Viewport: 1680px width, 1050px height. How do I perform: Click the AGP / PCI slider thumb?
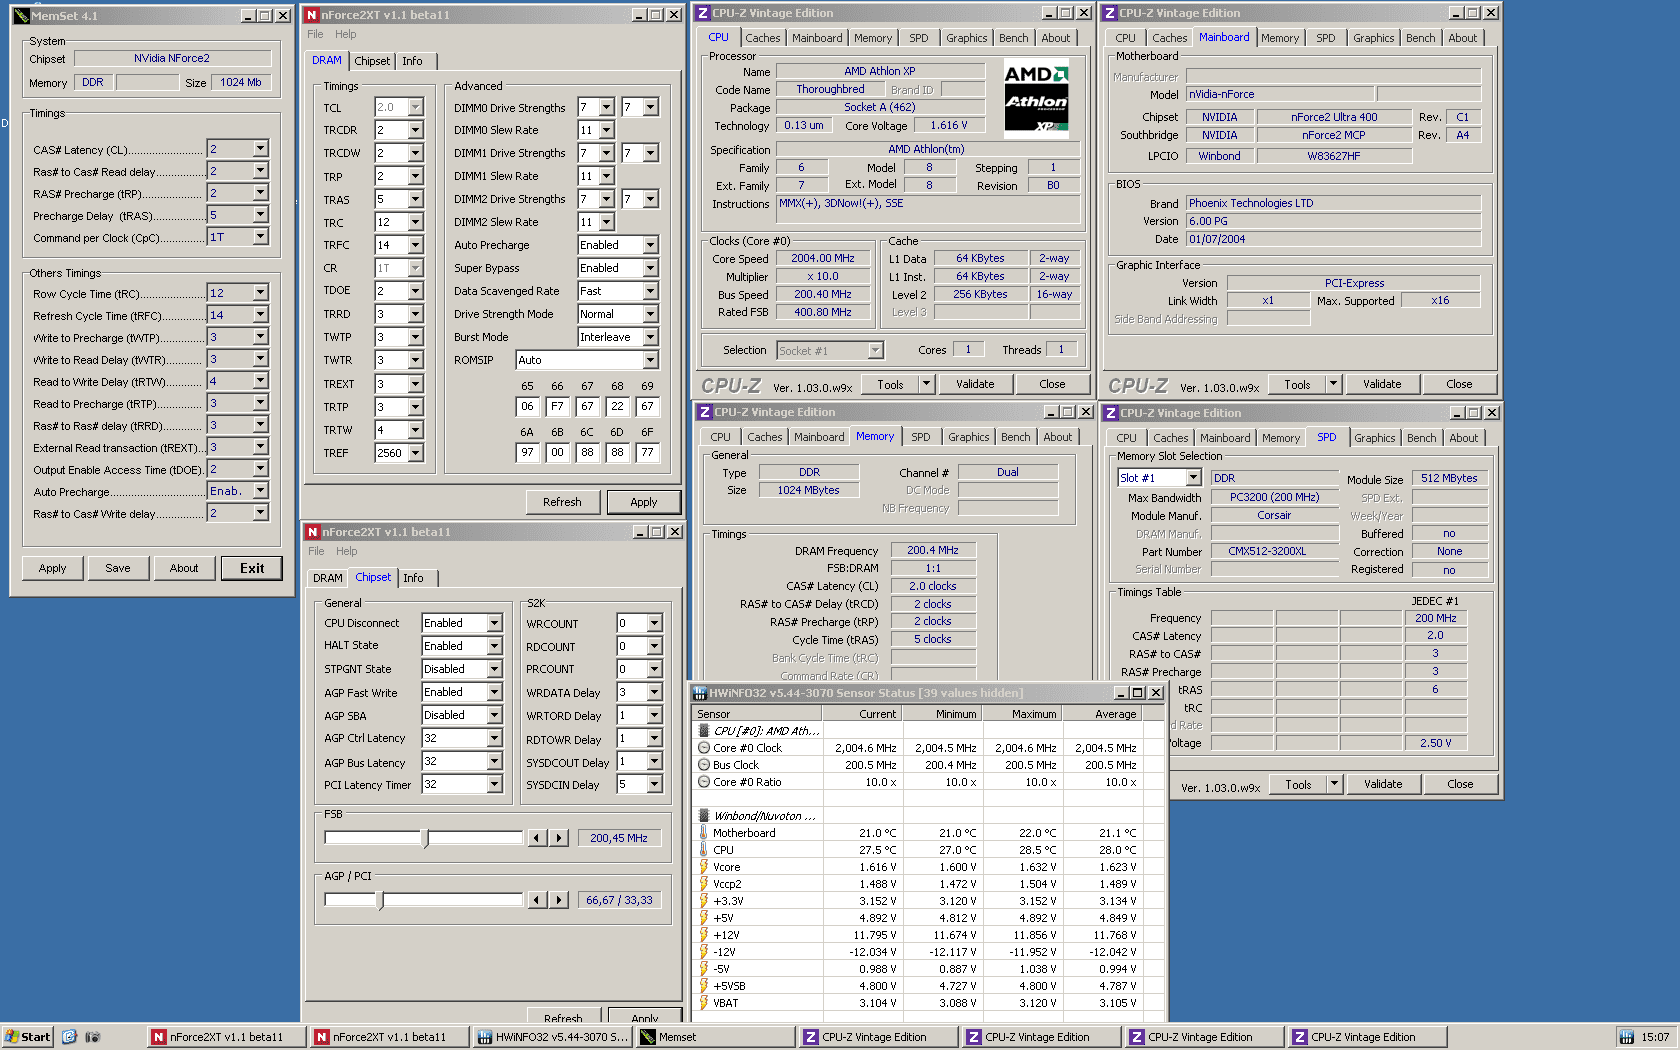click(380, 900)
